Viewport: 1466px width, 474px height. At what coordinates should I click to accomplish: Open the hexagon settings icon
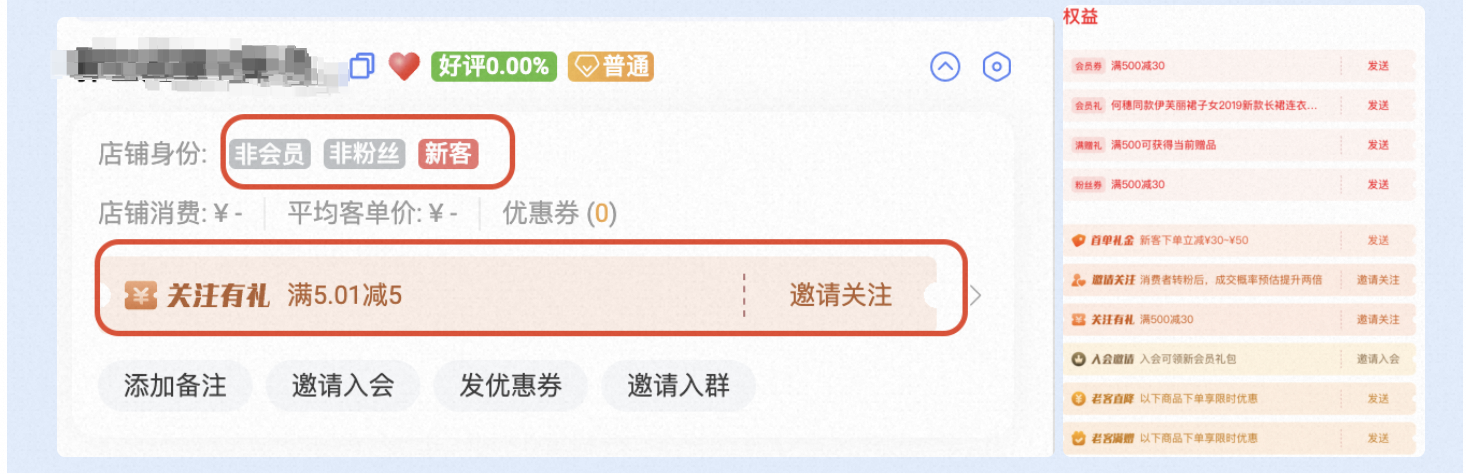click(x=997, y=67)
